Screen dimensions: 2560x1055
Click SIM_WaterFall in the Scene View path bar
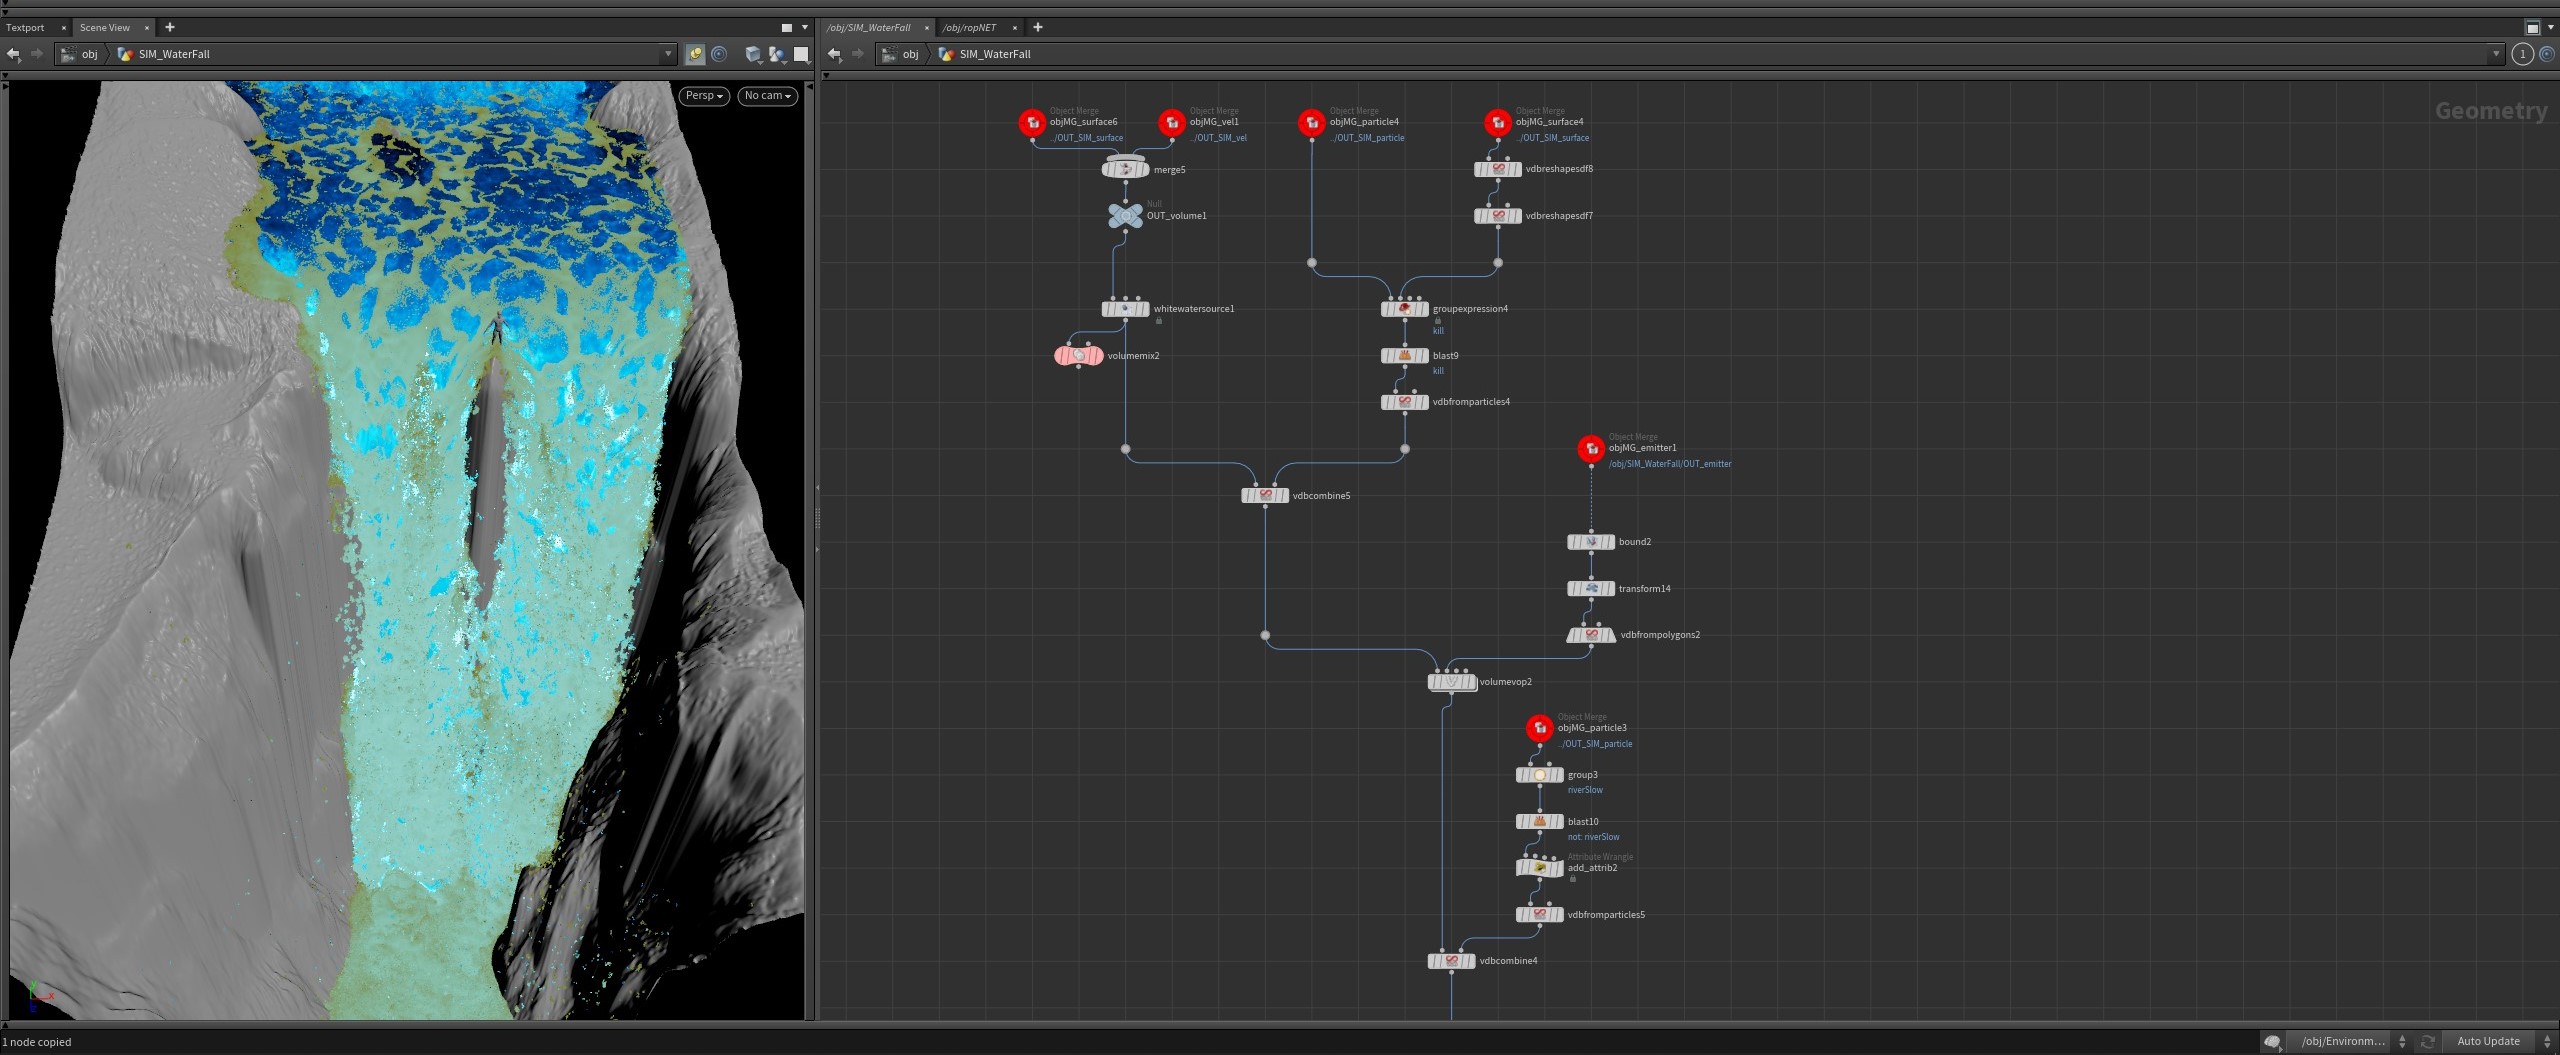(174, 54)
